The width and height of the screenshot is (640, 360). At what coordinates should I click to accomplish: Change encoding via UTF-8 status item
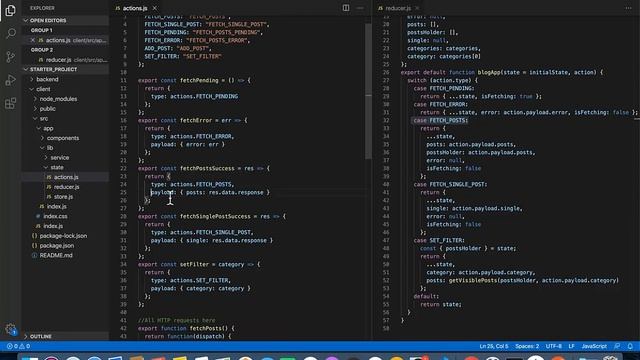(553, 346)
